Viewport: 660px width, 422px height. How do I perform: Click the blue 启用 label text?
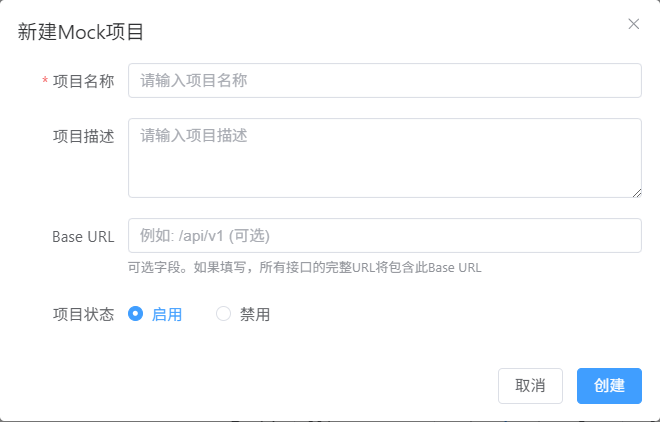pyautogui.click(x=167, y=314)
